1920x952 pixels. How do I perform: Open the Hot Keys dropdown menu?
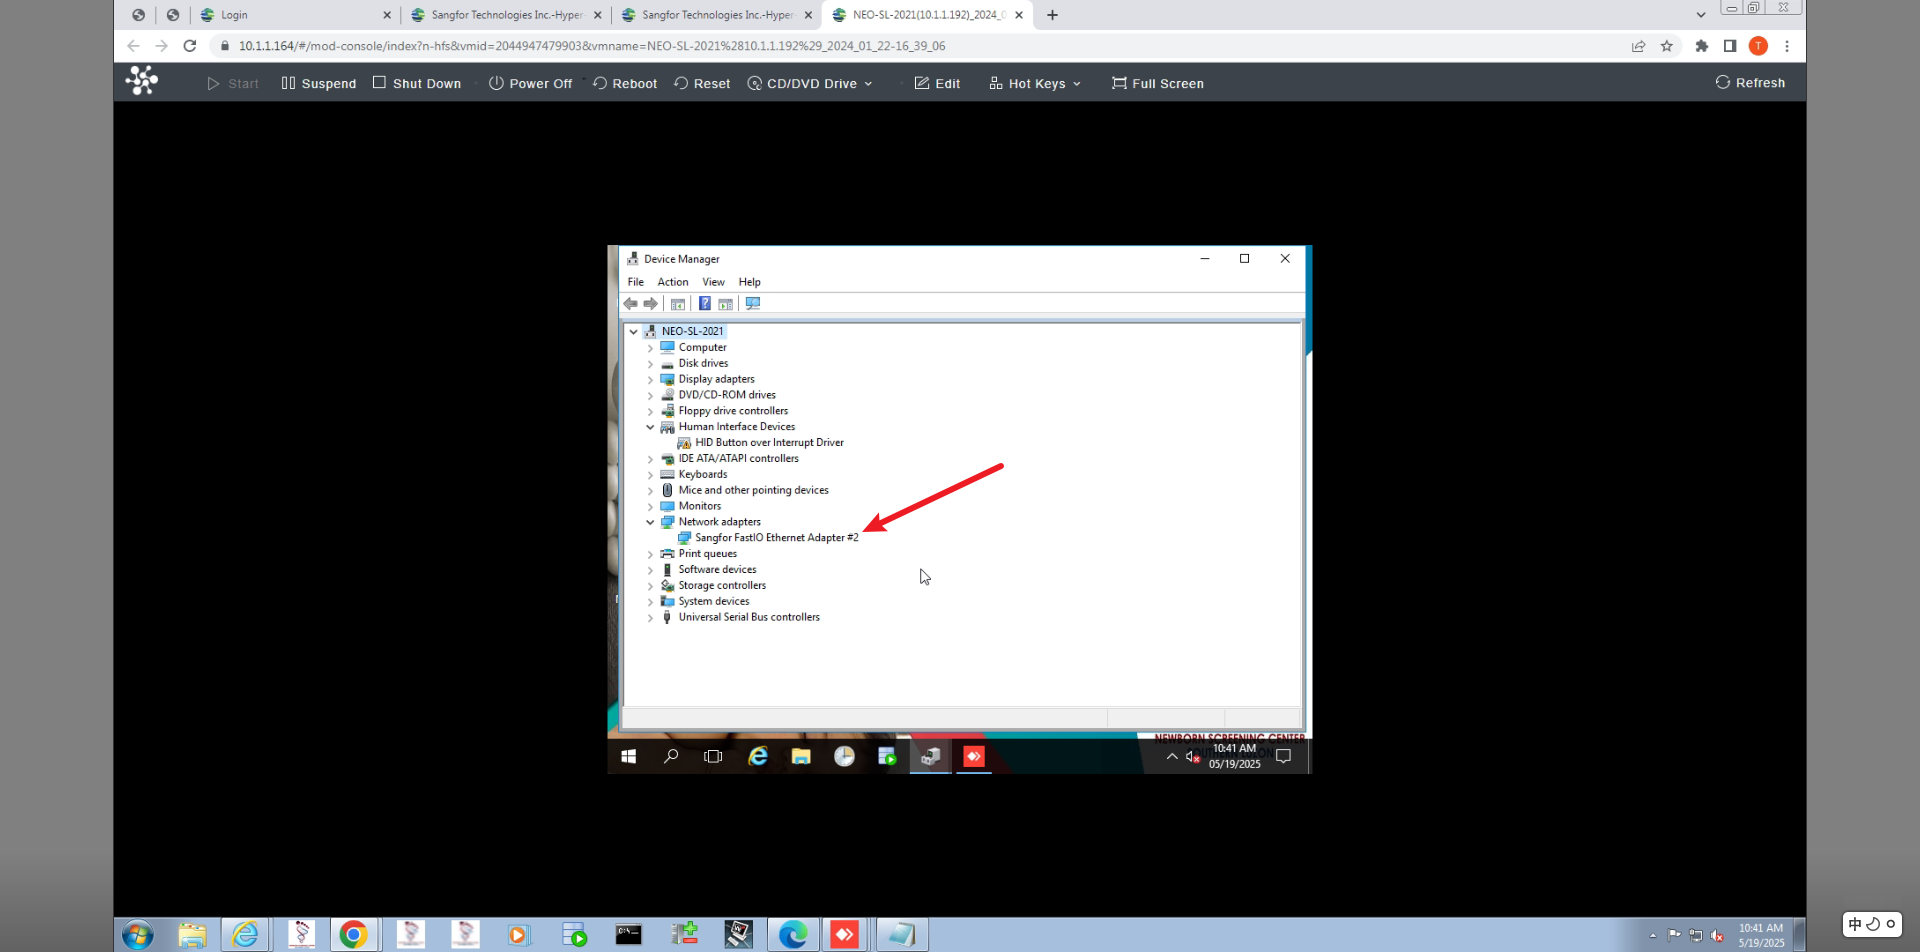(x=1035, y=84)
